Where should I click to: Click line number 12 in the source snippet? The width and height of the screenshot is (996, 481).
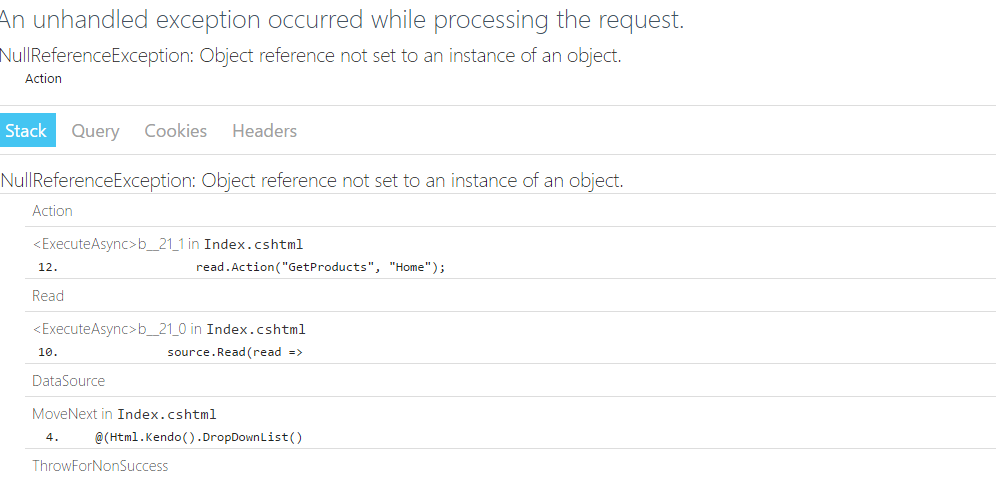48,267
